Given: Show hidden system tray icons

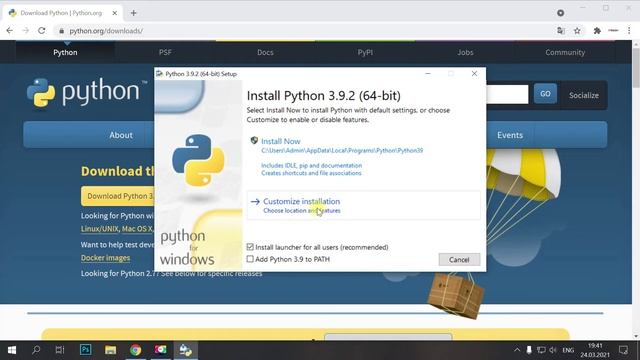Looking at the screenshot, I should tap(517, 350).
